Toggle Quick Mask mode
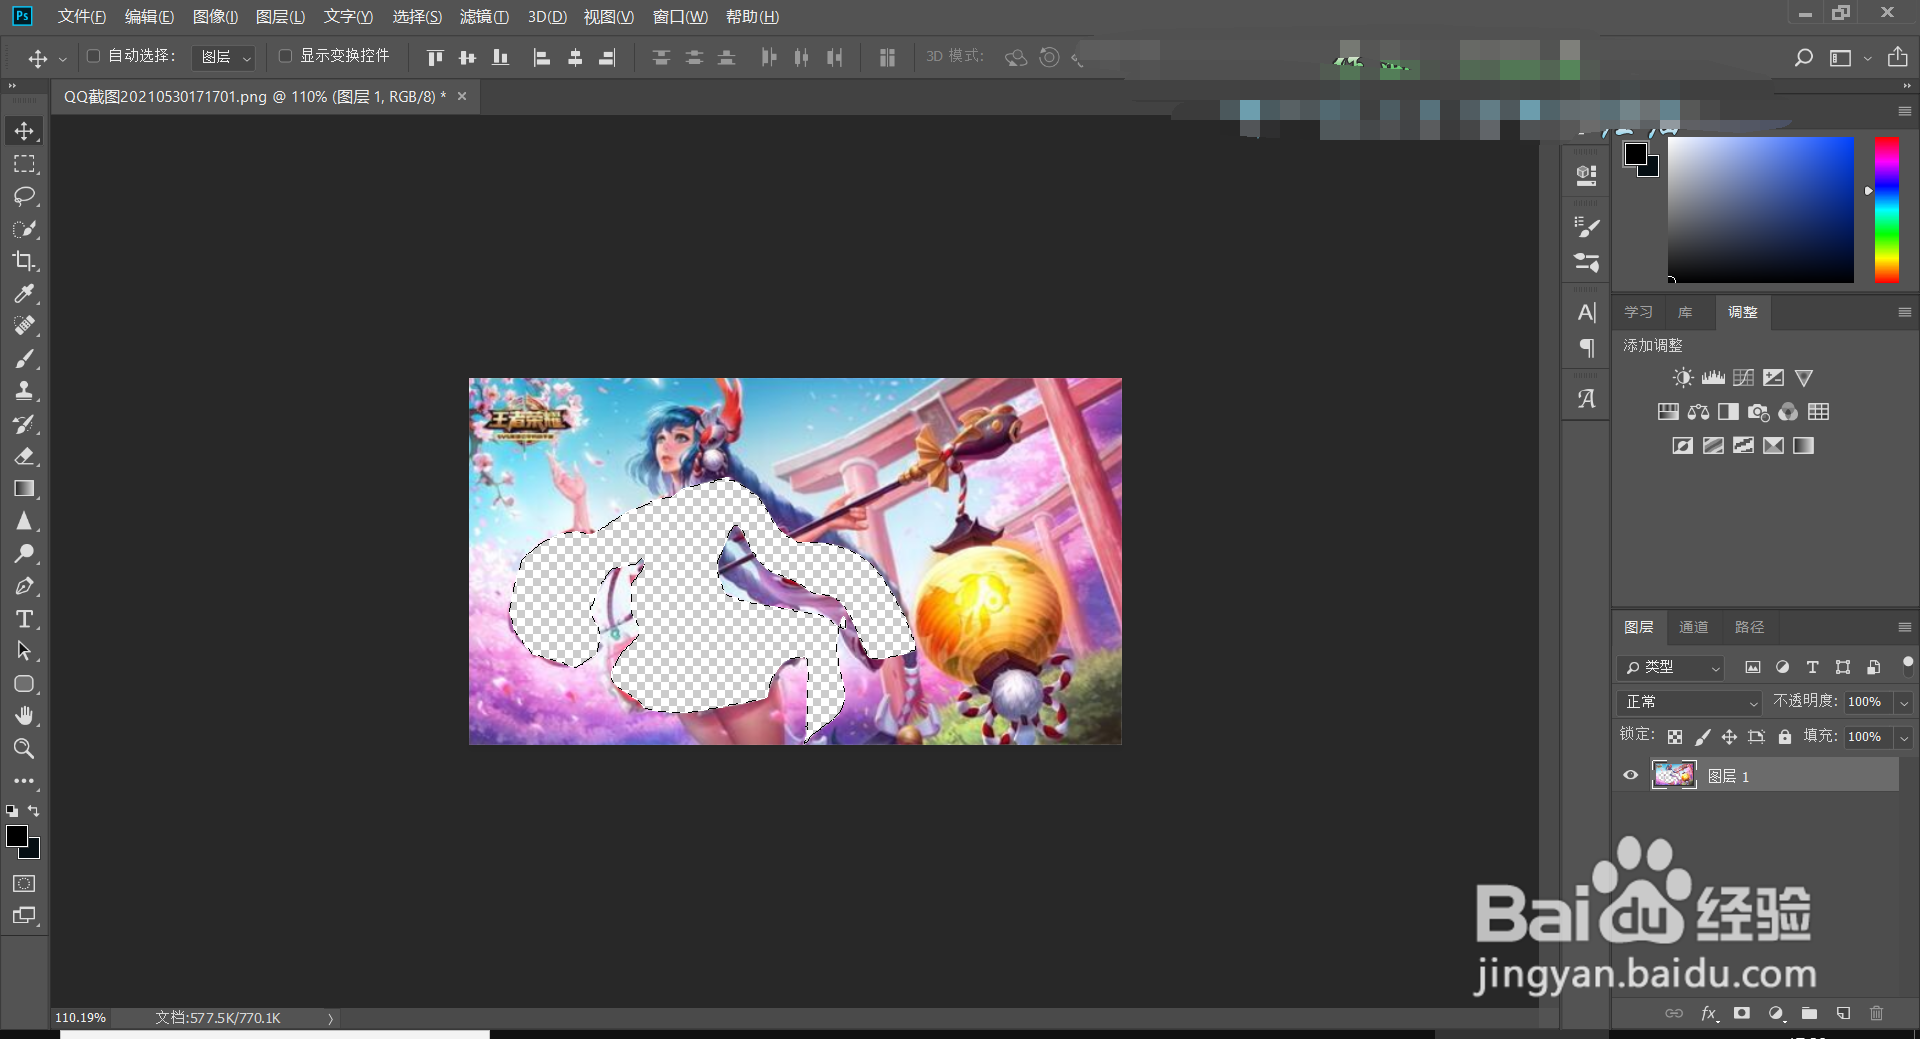Viewport: 1920px width, 1039px height. click(x=24, y=883)
